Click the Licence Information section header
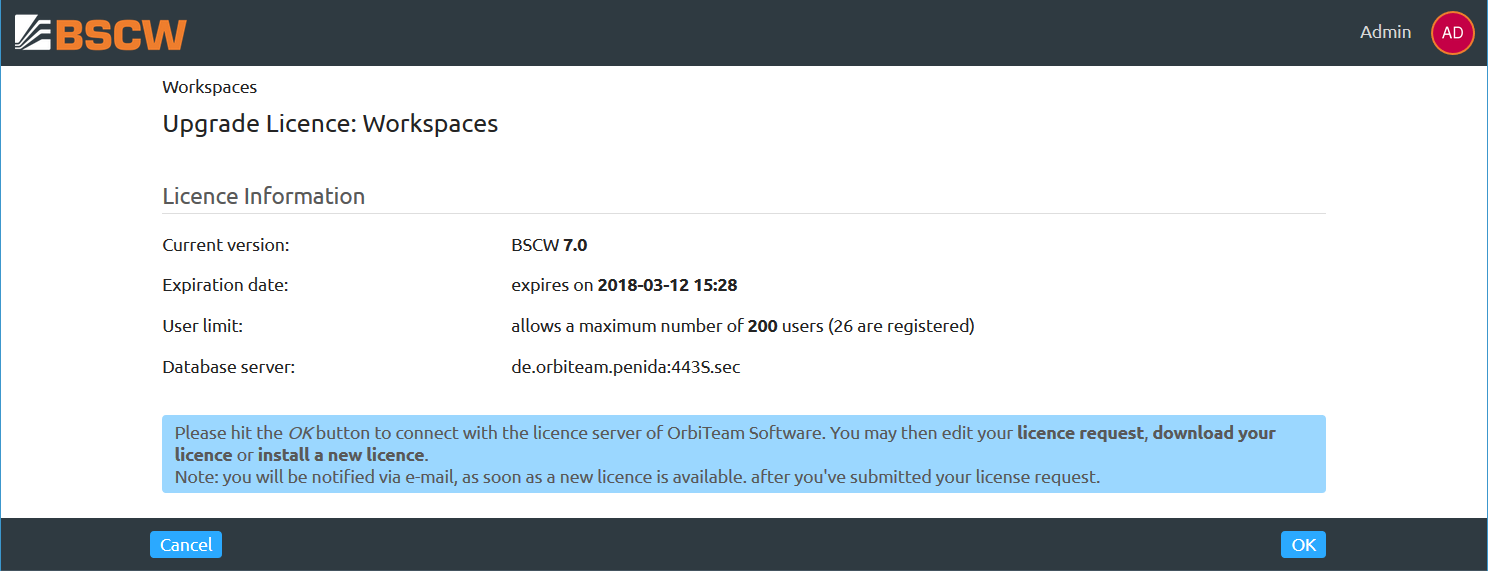 263,196
